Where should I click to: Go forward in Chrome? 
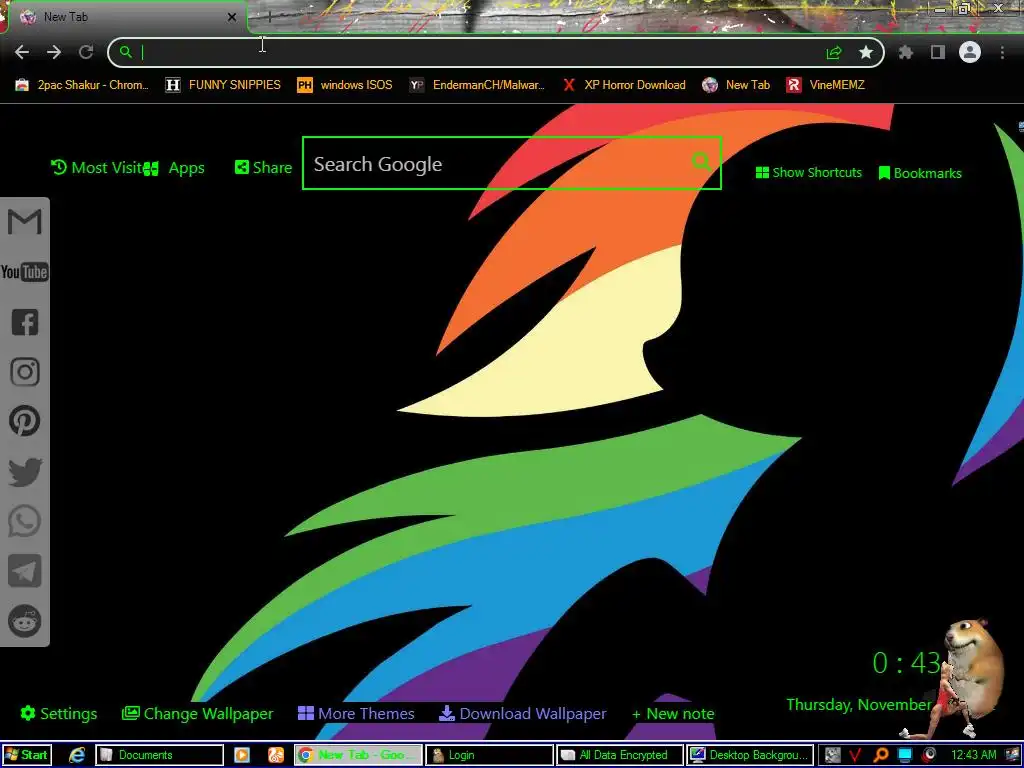tap(54, 52)
